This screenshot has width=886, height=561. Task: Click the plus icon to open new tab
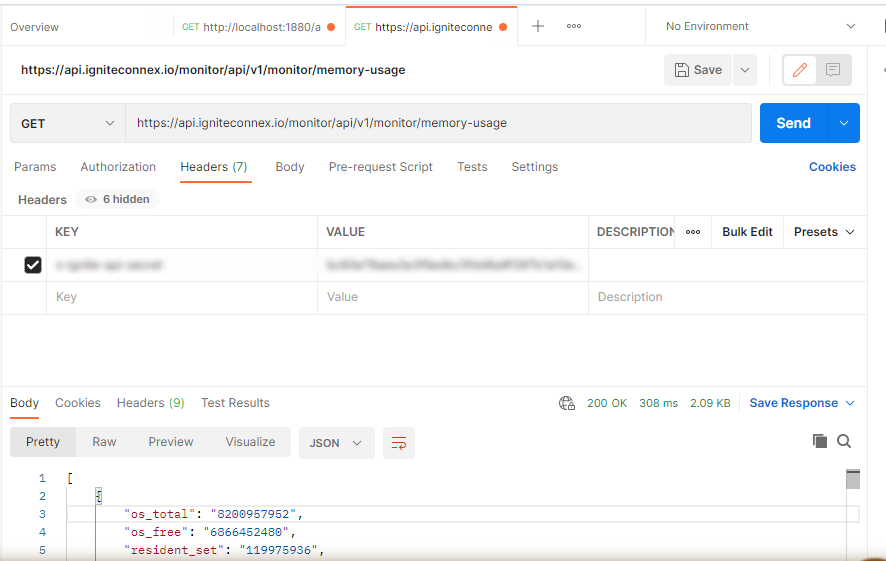click(538, 26)
